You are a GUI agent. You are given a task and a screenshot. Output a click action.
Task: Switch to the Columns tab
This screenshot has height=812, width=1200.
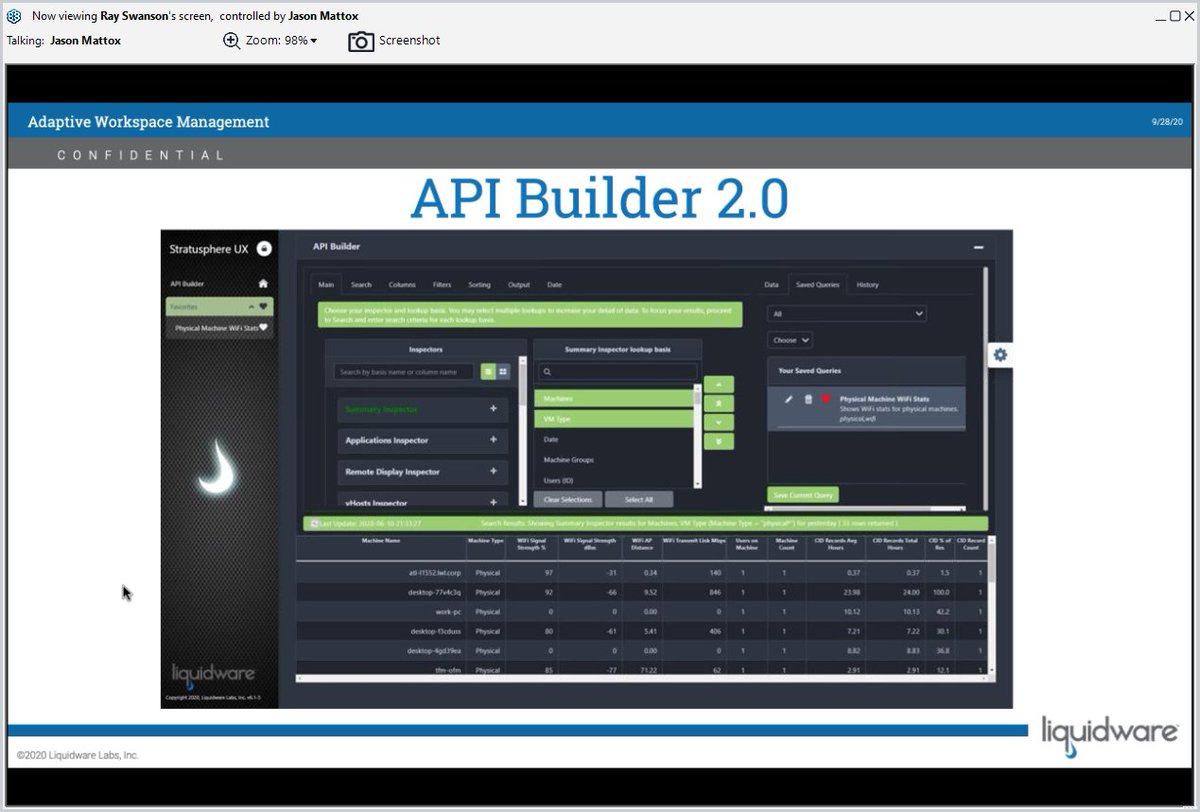402,285
